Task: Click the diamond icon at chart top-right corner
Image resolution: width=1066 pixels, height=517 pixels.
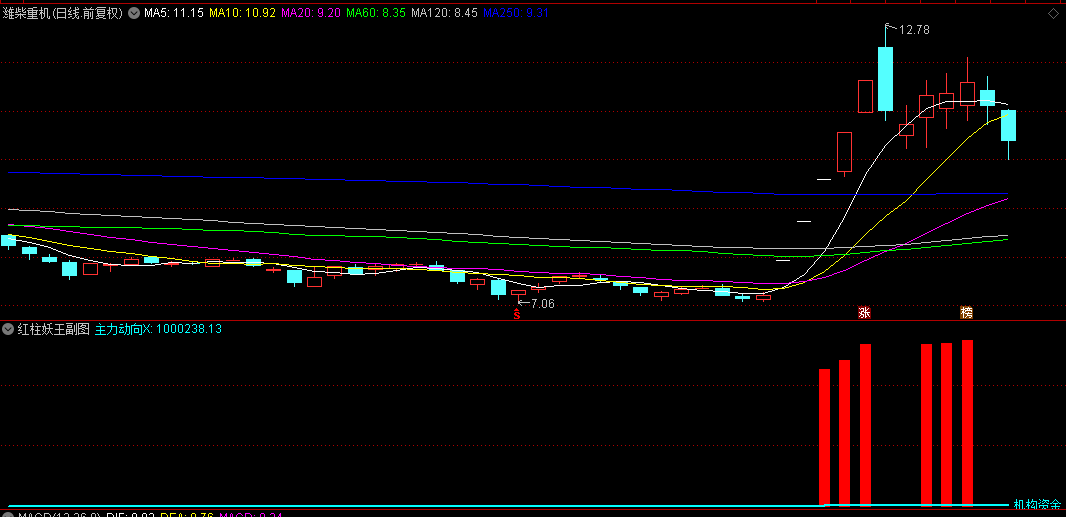Action: click(x=1053, y=14)
